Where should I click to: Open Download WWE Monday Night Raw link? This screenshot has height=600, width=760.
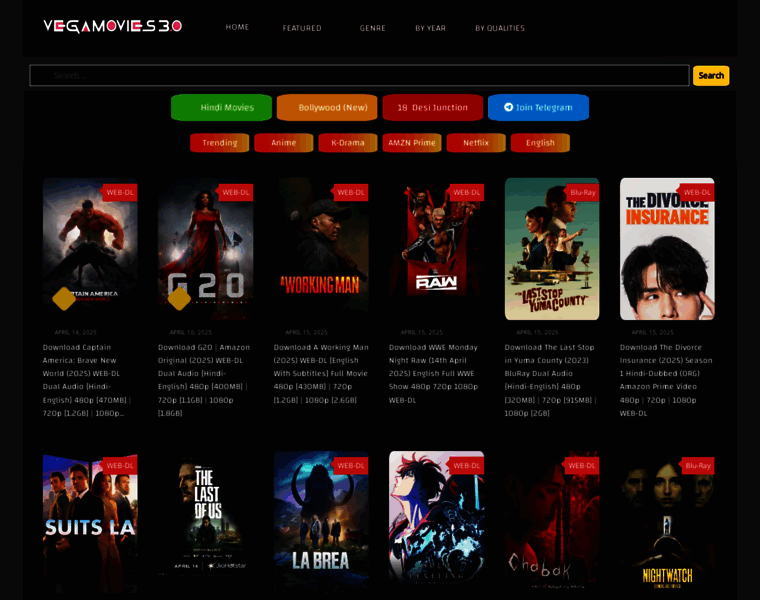(433, 374)
